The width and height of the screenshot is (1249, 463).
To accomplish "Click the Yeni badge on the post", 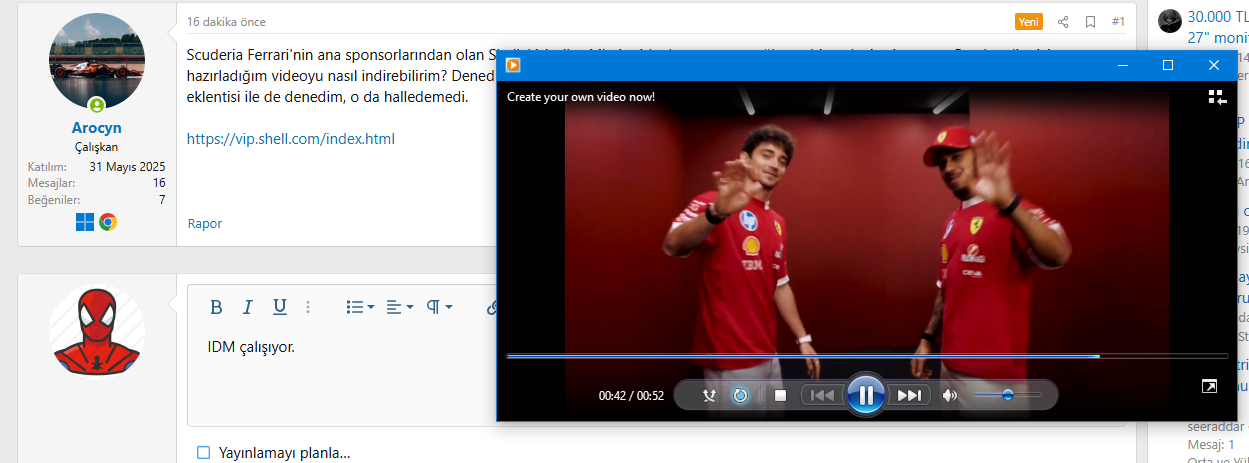I will coord(1029,22).
